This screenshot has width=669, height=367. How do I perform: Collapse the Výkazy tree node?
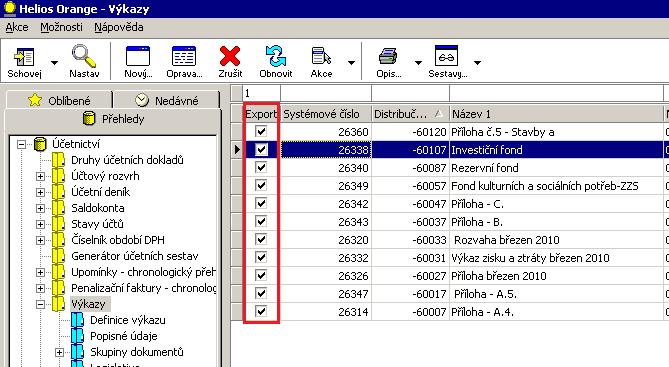coord(40,304)
